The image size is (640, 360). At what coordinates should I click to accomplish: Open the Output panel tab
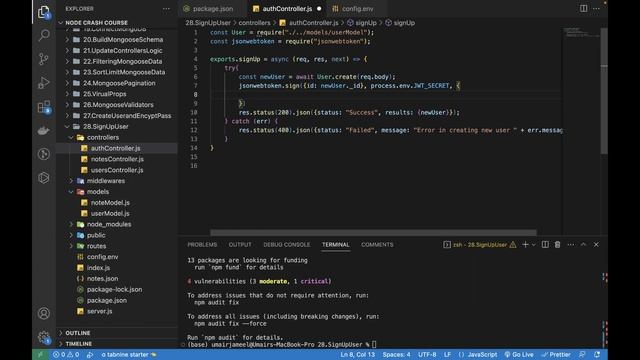(240, 244)
